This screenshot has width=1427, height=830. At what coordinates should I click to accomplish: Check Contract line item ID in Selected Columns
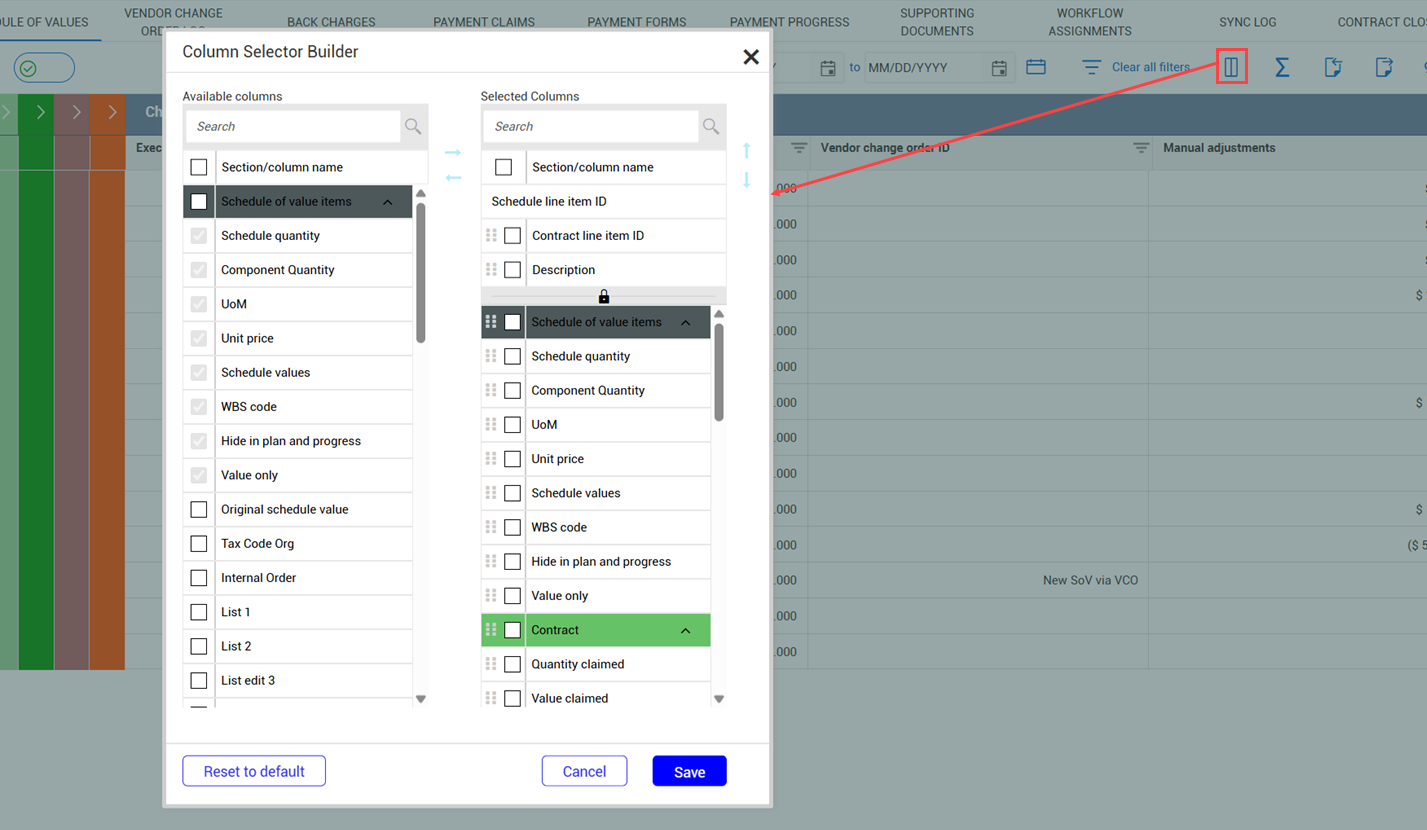coord(513,236)
